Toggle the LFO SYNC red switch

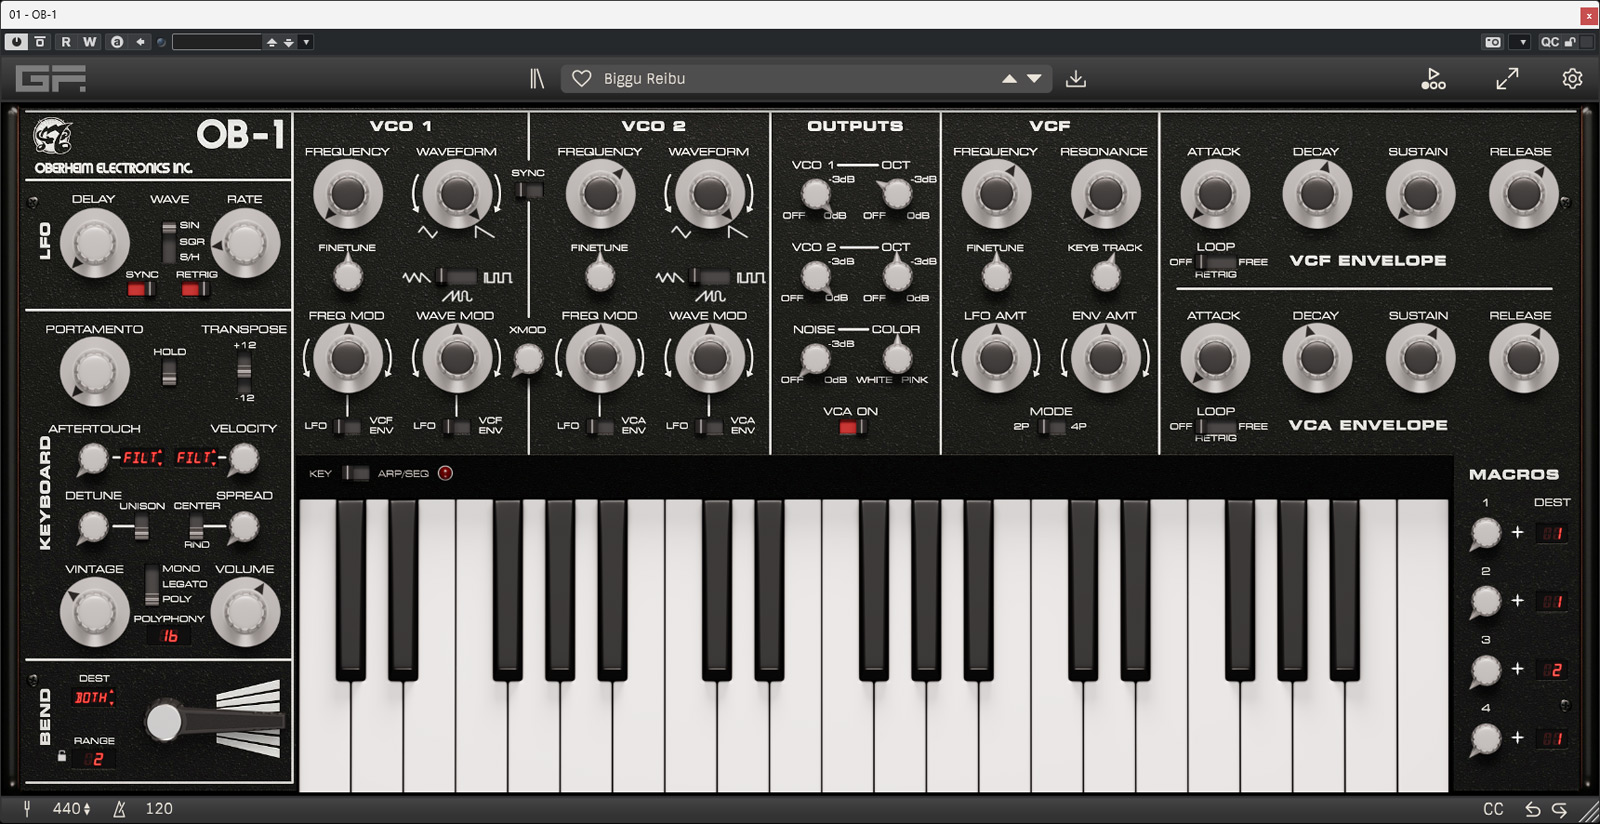pos(141,290)
